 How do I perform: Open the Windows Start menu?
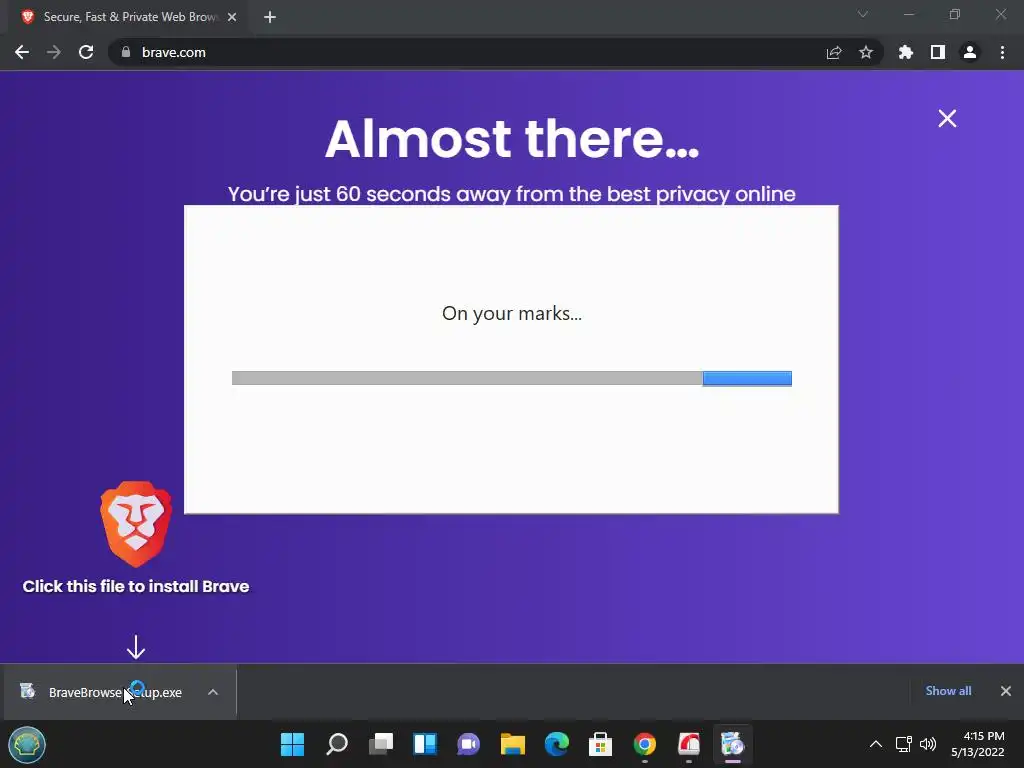click(x=292, y=744)
